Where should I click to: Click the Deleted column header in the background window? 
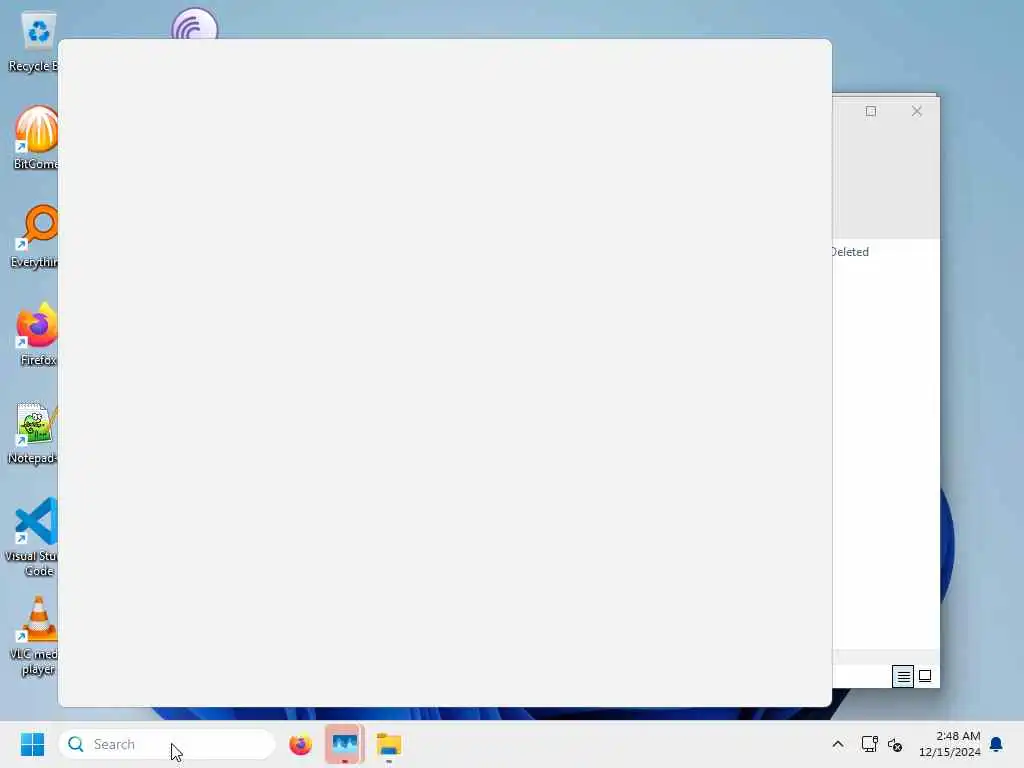click(x=850, y=252)
